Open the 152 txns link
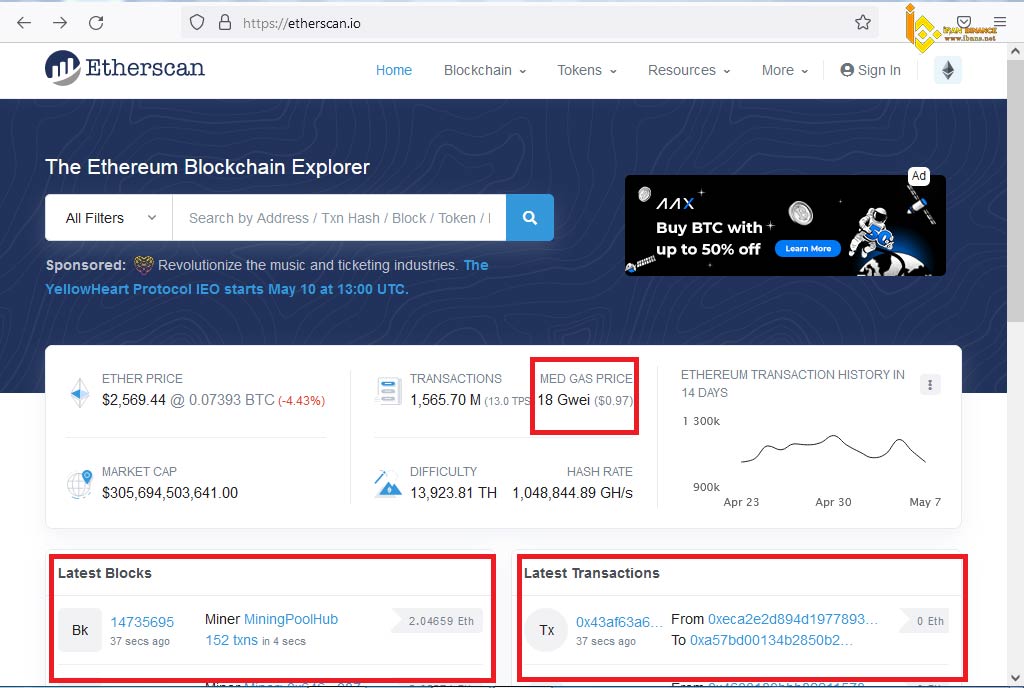This screenshot has width=1024, height=688. tap(231, 640)
